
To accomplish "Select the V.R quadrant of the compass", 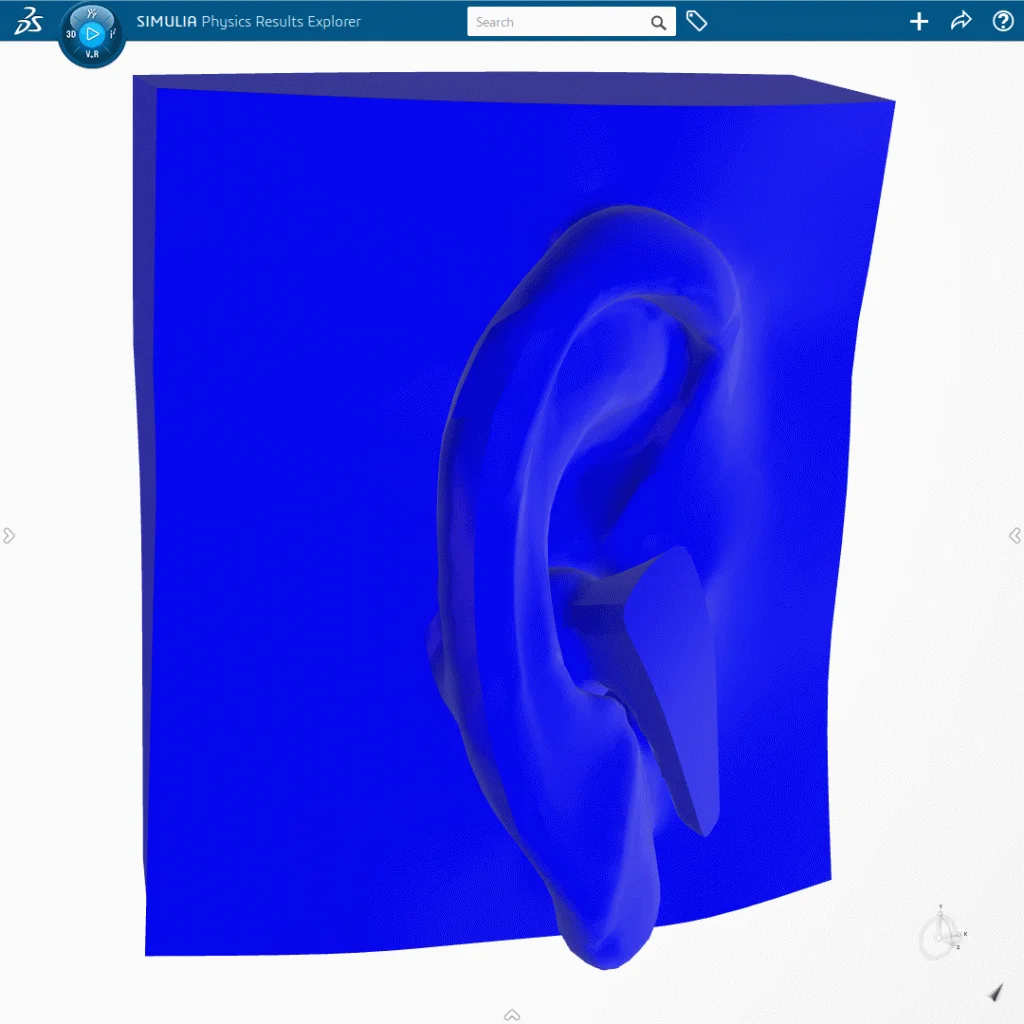I will pyautogui.click(x=92, y=54).
